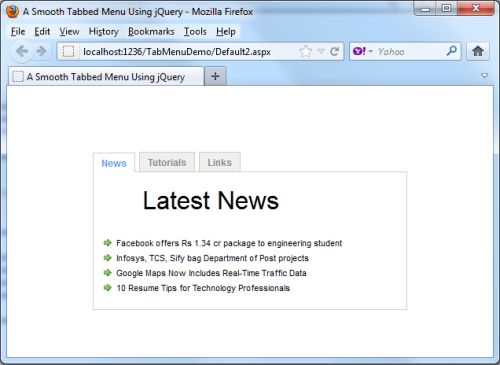
Task: Bookmark this page with the star icon
Action: coord(305,51)
